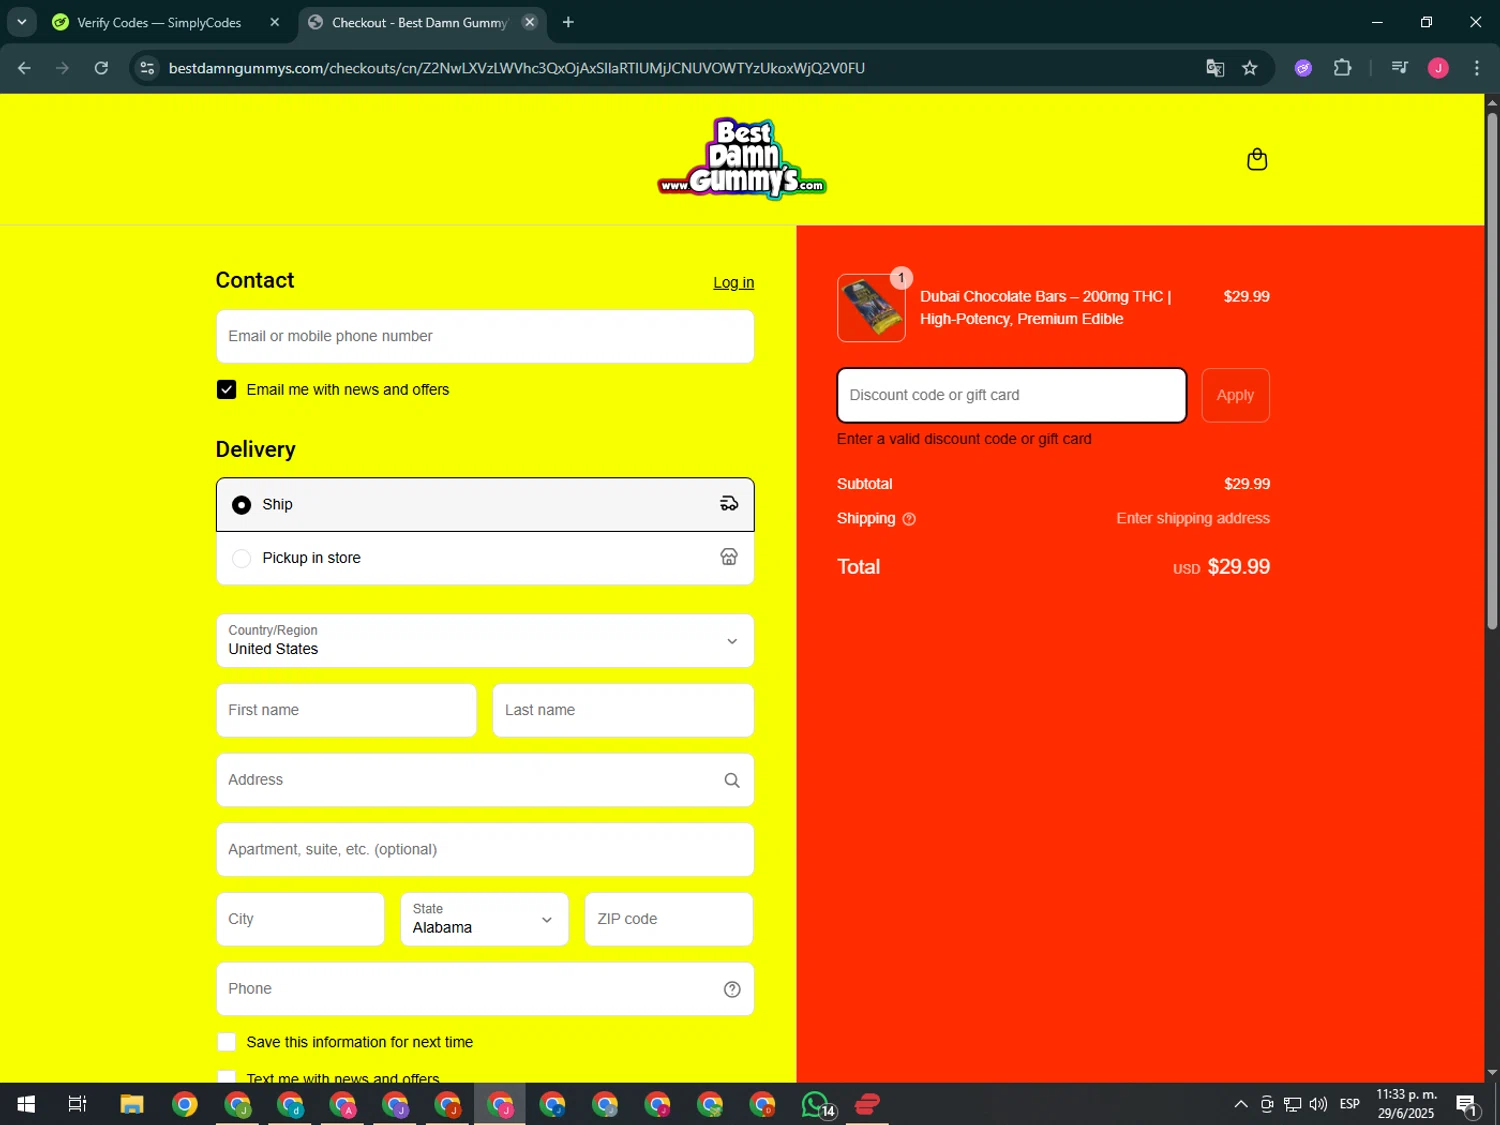Screen dimensions: 1500x1125
Task: Click the Discount code or gift card field
Action: click(1011, 395)
